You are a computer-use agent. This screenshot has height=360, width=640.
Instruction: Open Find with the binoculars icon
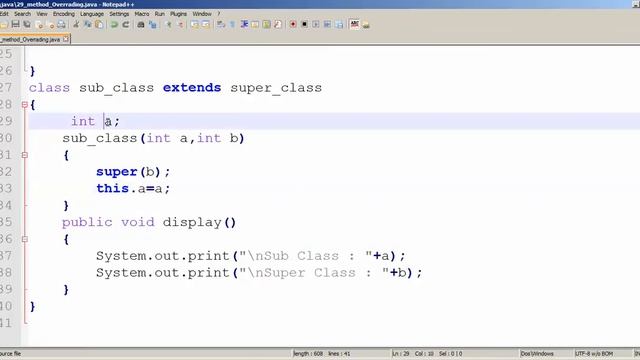(x=141, y=24)
